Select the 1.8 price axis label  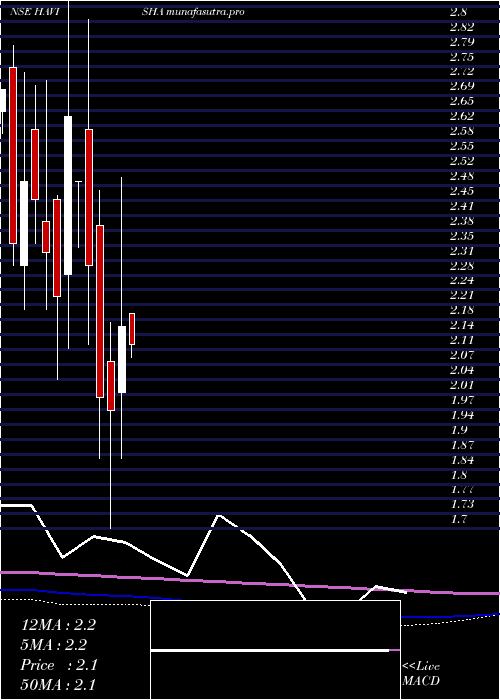[x=458, y=475]
